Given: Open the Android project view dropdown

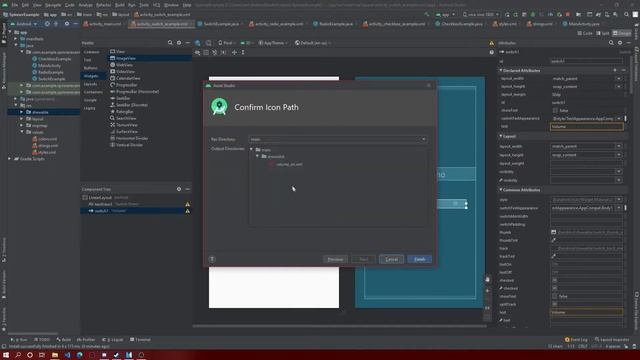Looking at the screenshot, I should click(24, 24).
